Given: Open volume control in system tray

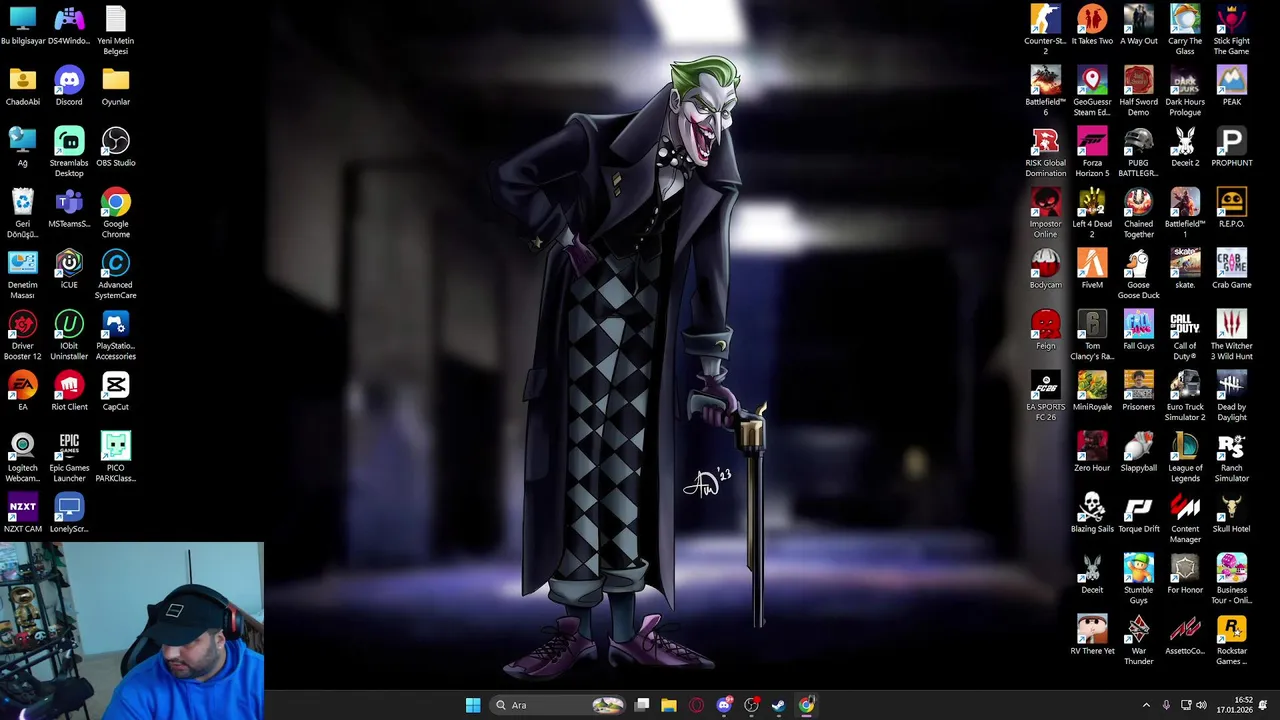Looking at the screenshot, I should click(1201, 705).
